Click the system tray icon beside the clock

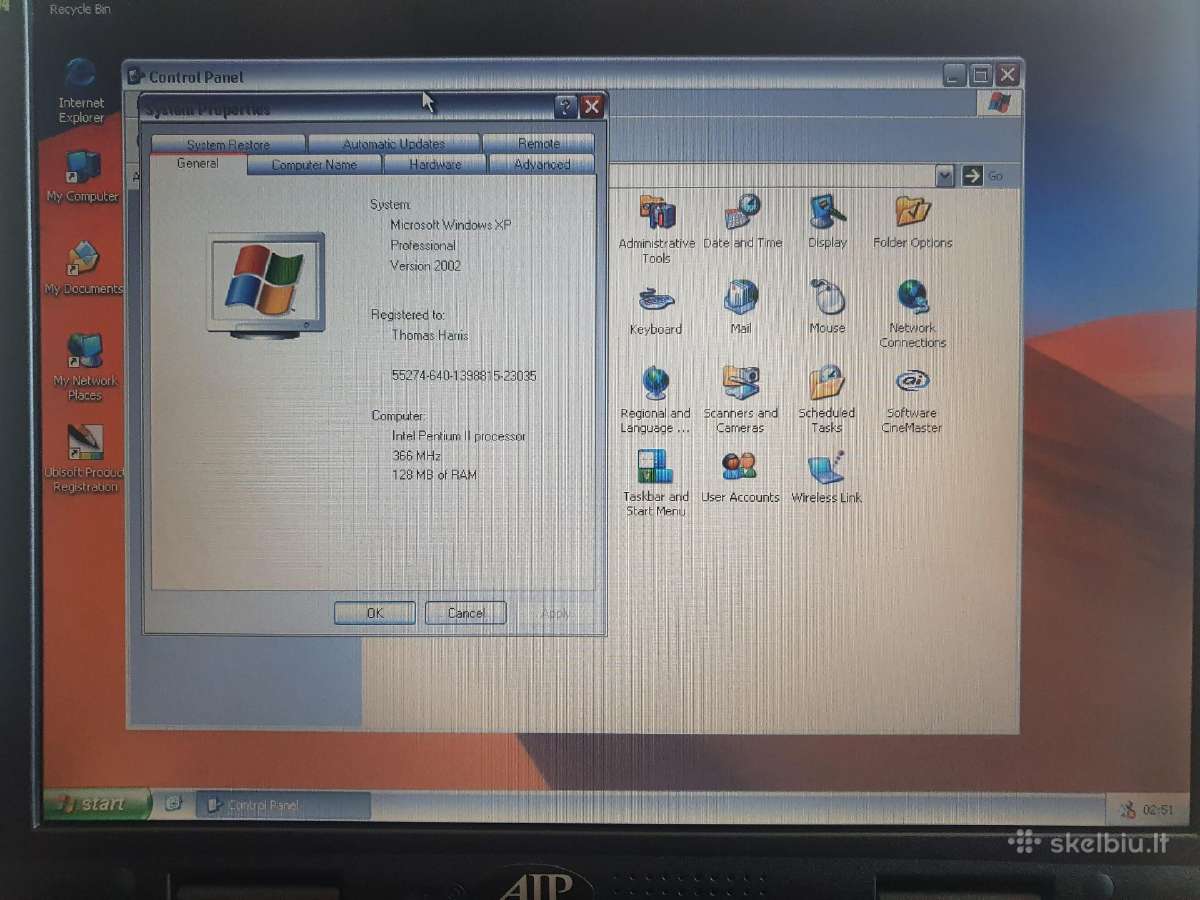(1127, 809)
